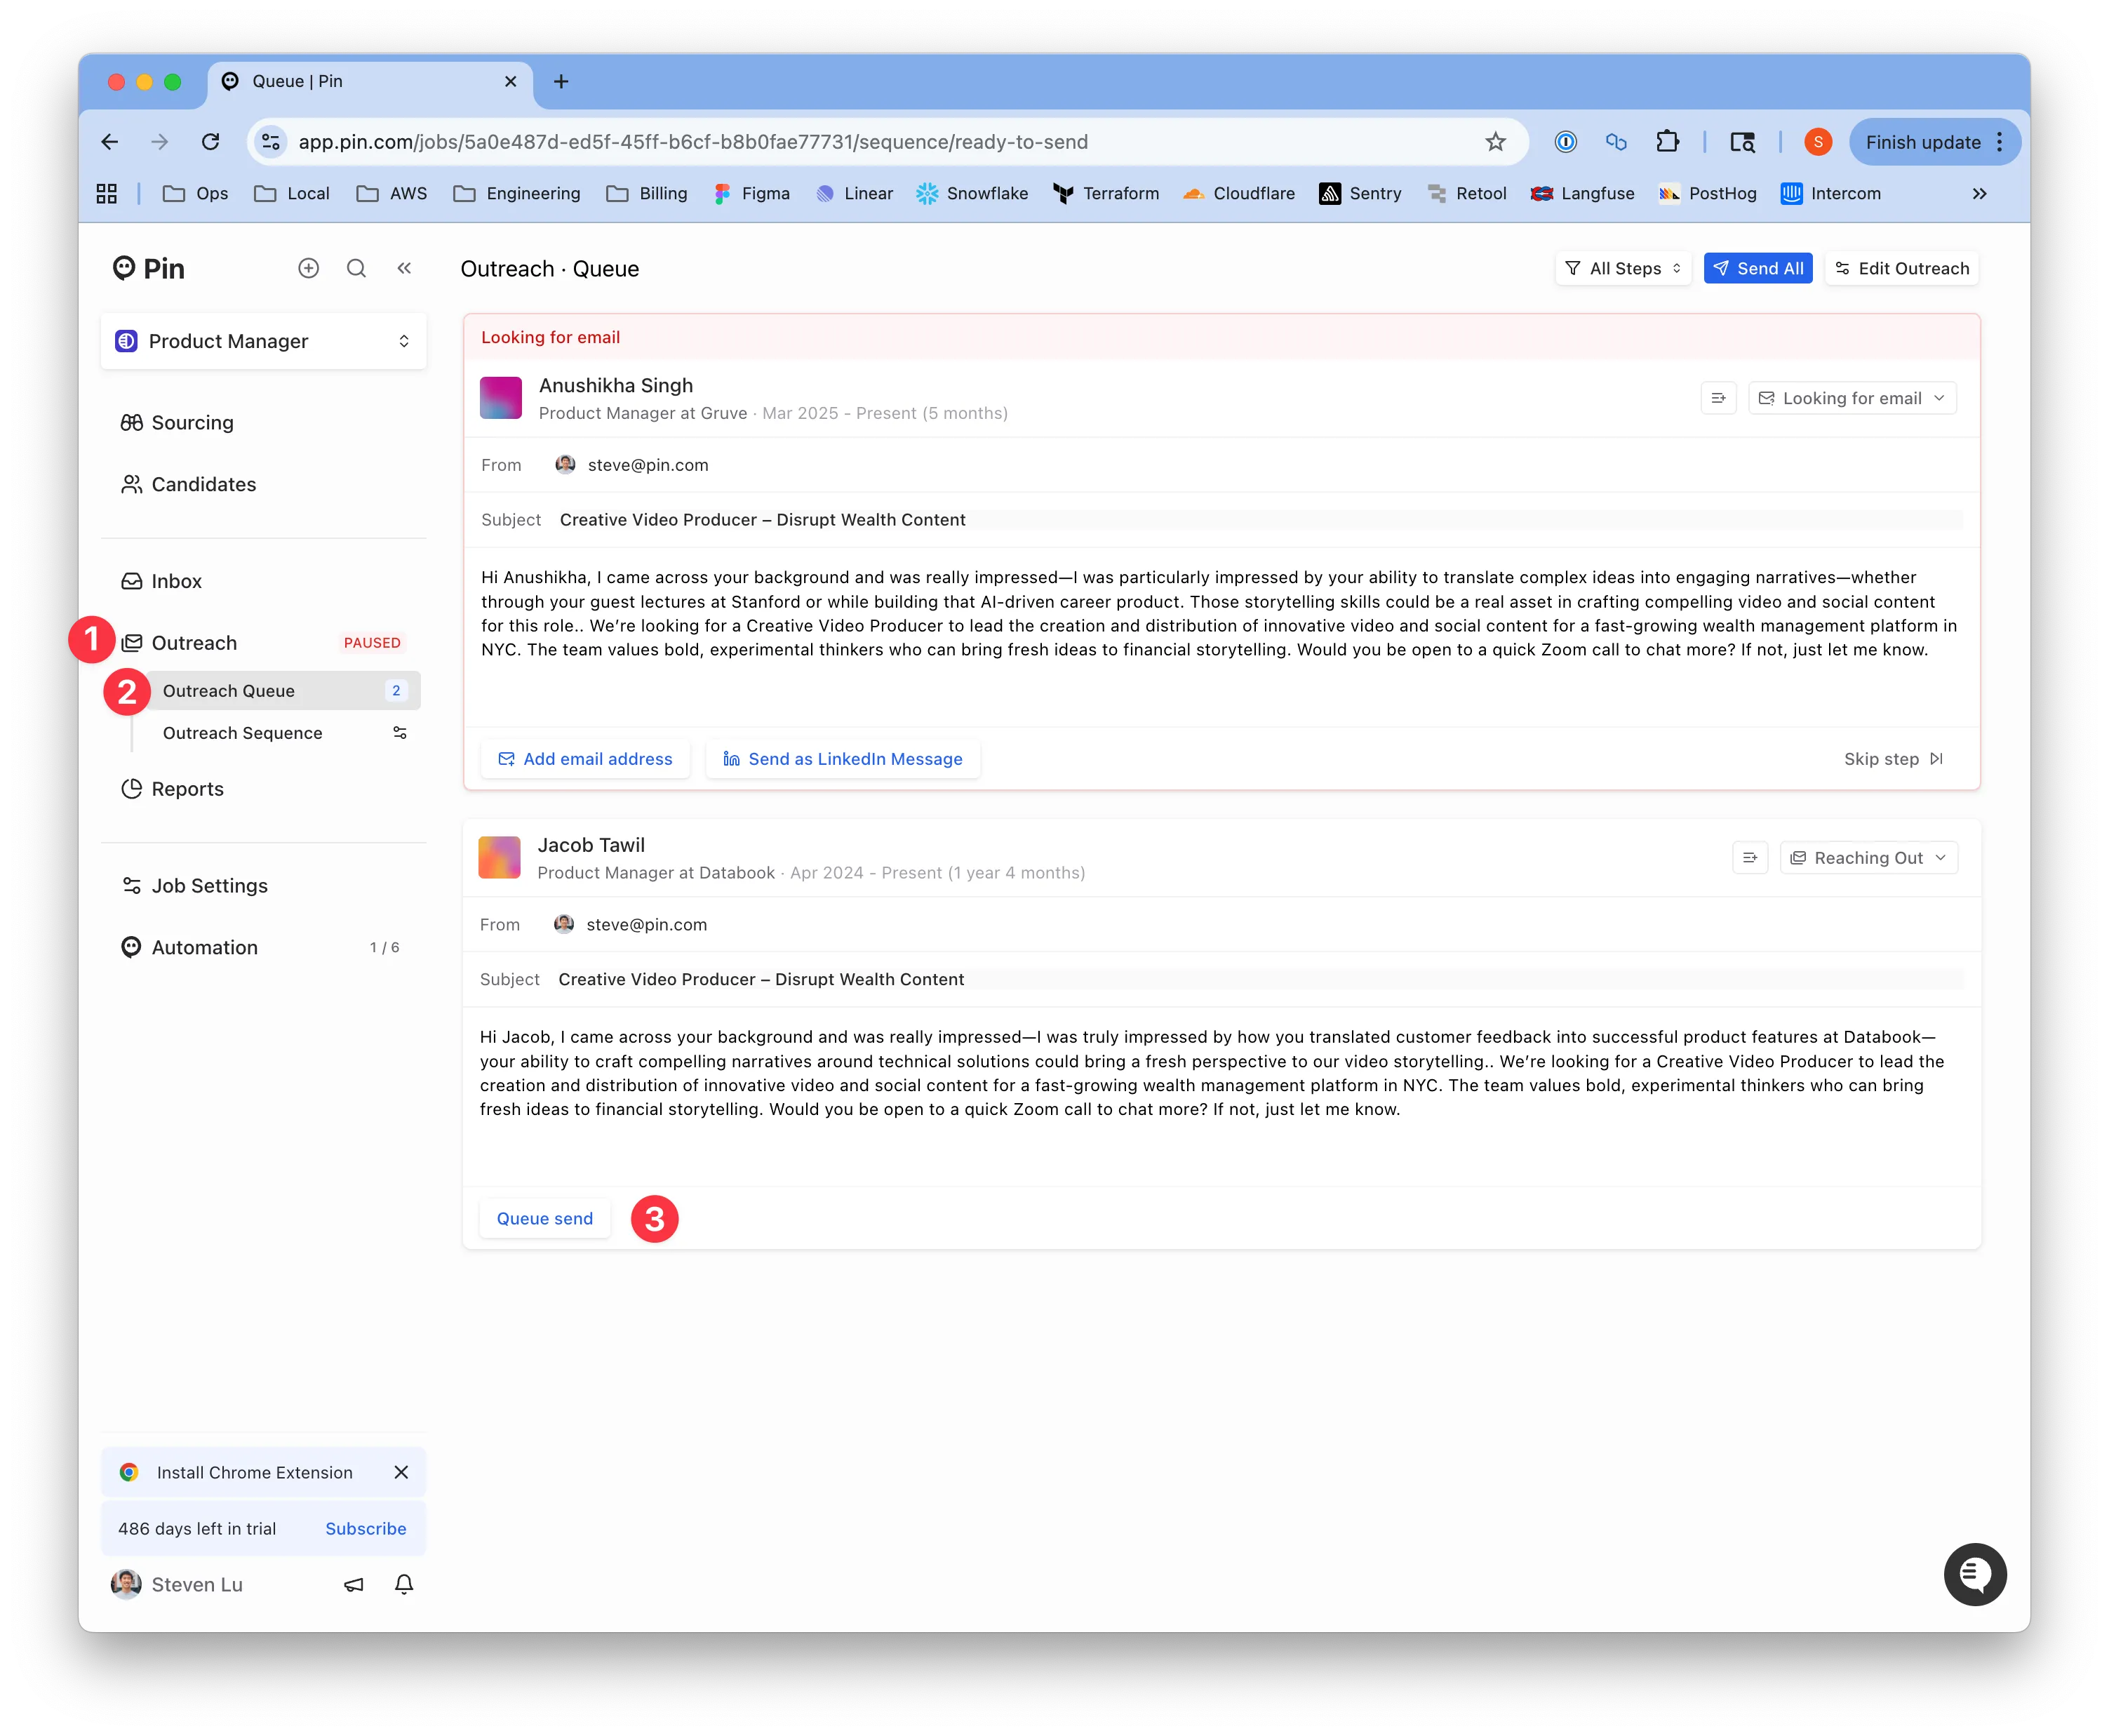
Task: Click the settings icon beside Outreach Sequence
Action: pyautogui.click(x=400, y=733)
